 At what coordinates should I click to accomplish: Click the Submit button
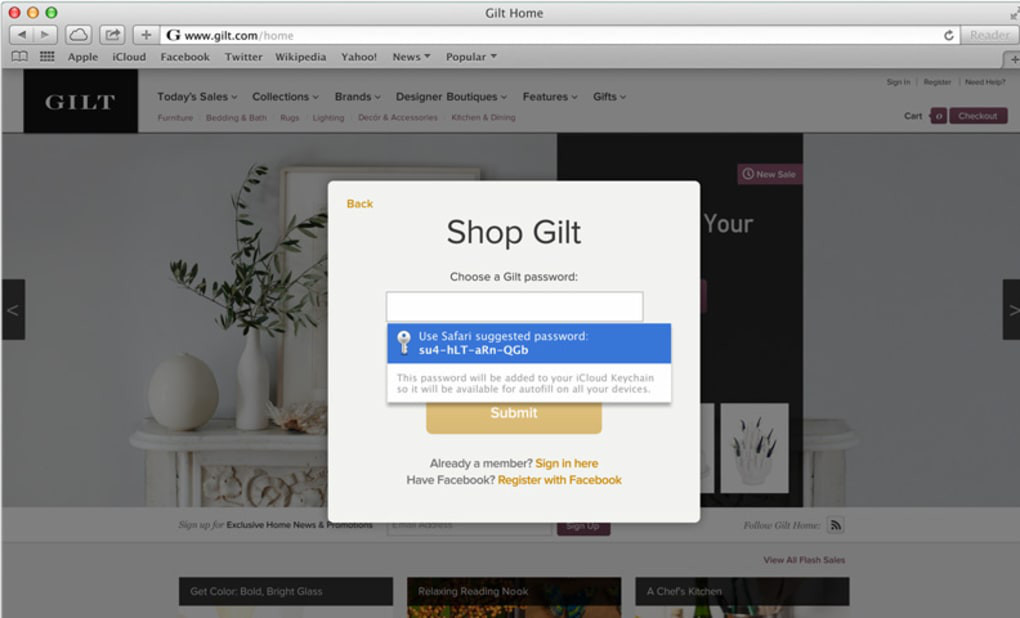(514, 416)
